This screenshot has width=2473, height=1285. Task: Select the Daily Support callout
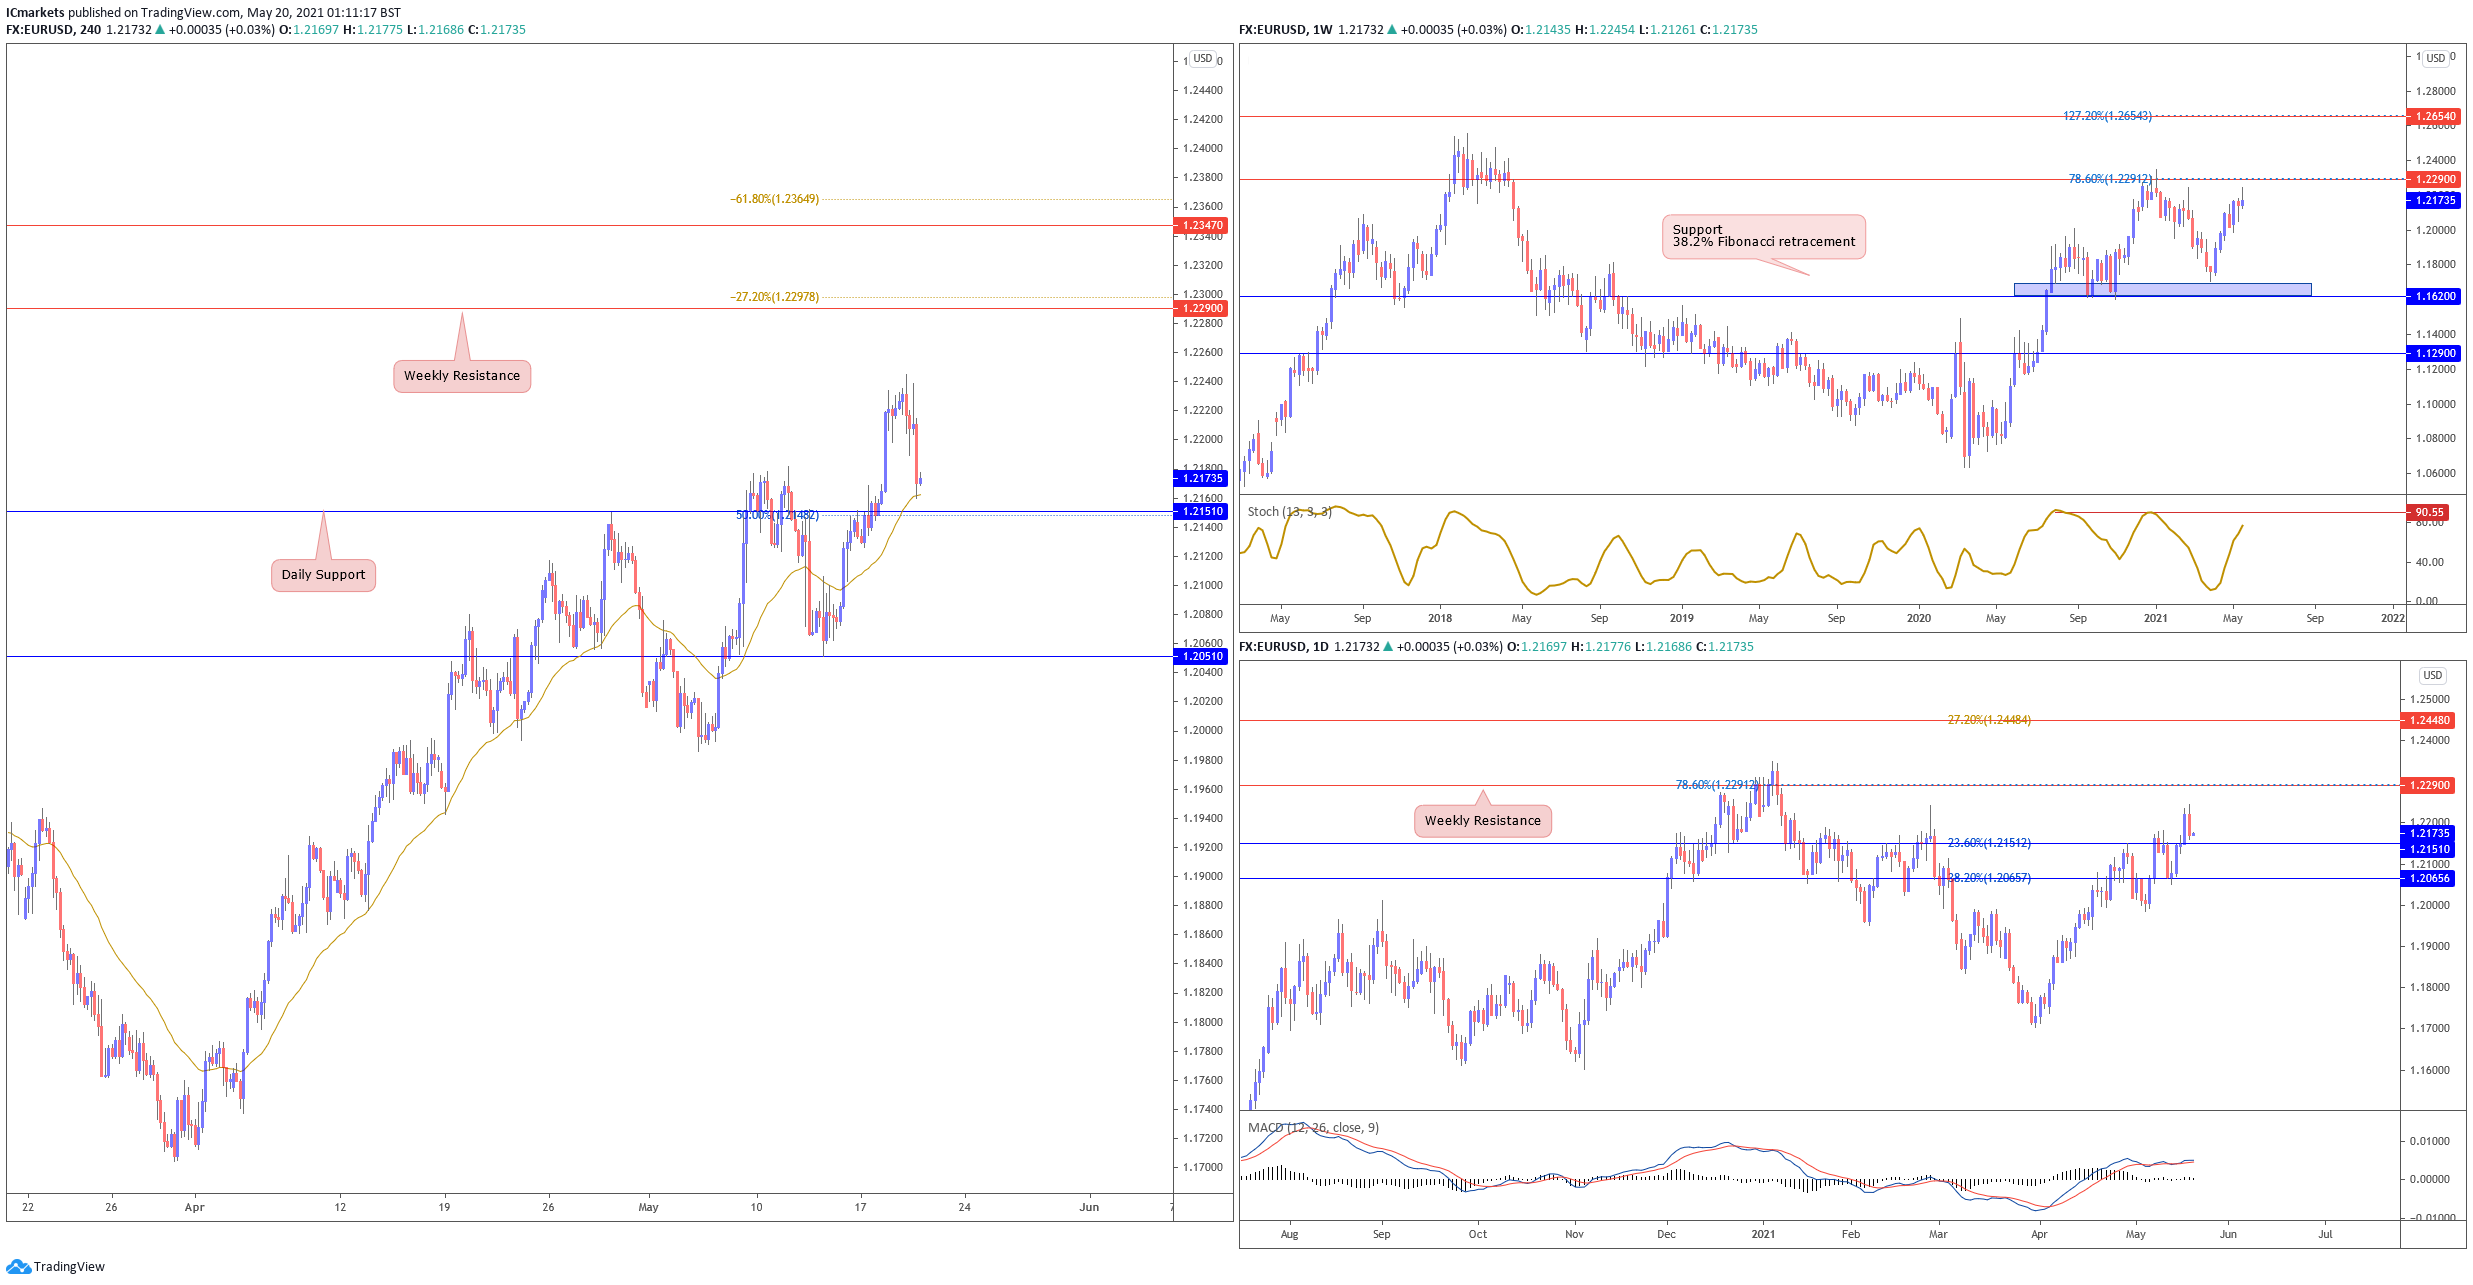323,575
